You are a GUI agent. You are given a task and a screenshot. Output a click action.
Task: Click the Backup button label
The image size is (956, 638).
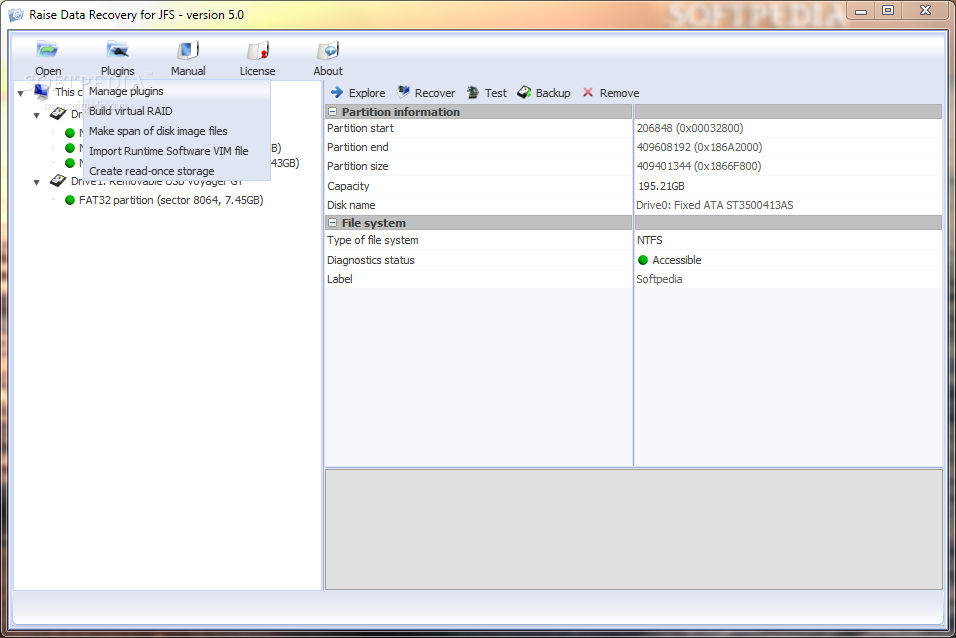click(553, 93)
